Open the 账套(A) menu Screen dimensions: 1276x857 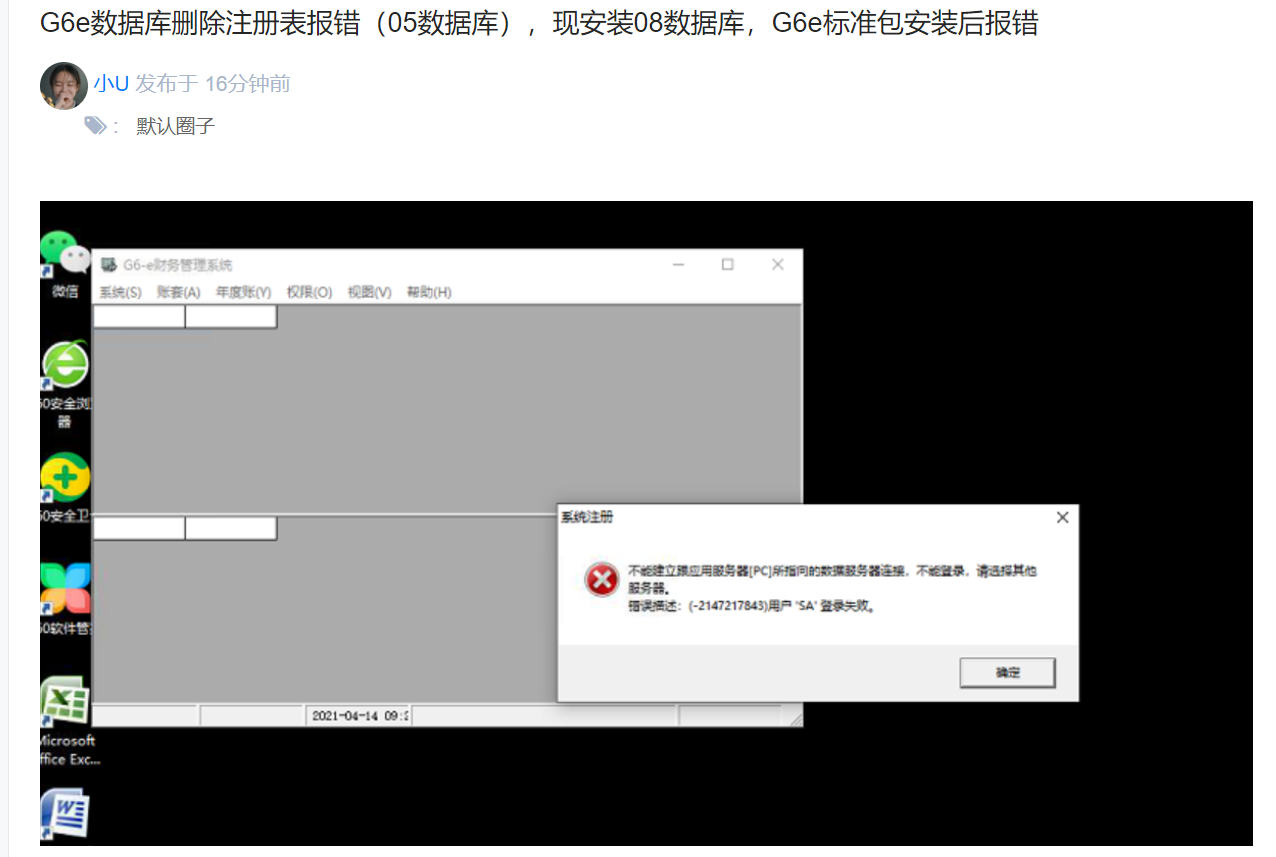point(179,292)
